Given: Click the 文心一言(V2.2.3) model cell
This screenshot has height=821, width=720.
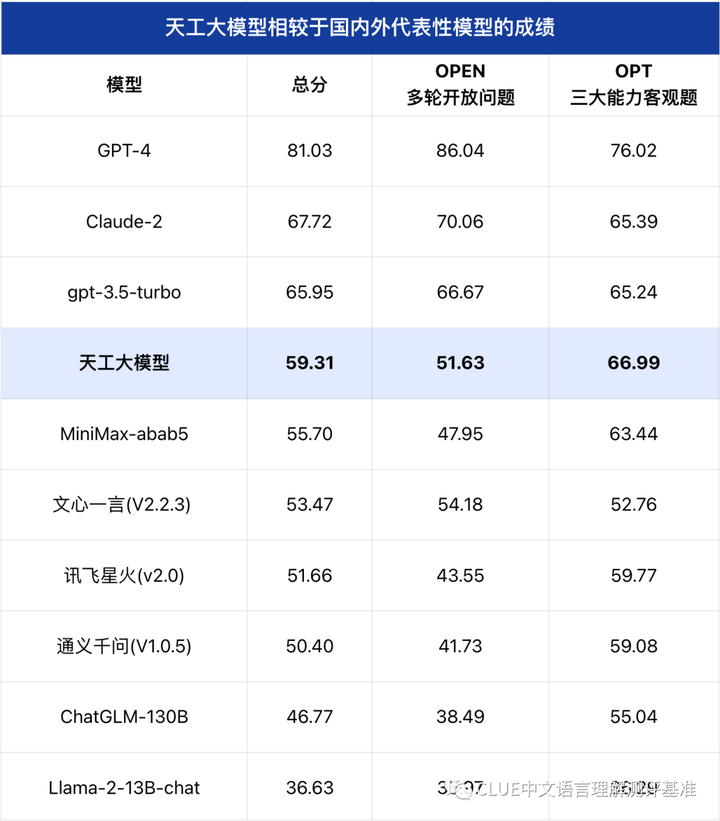Looking at the screenshot, I should point(124,505).
